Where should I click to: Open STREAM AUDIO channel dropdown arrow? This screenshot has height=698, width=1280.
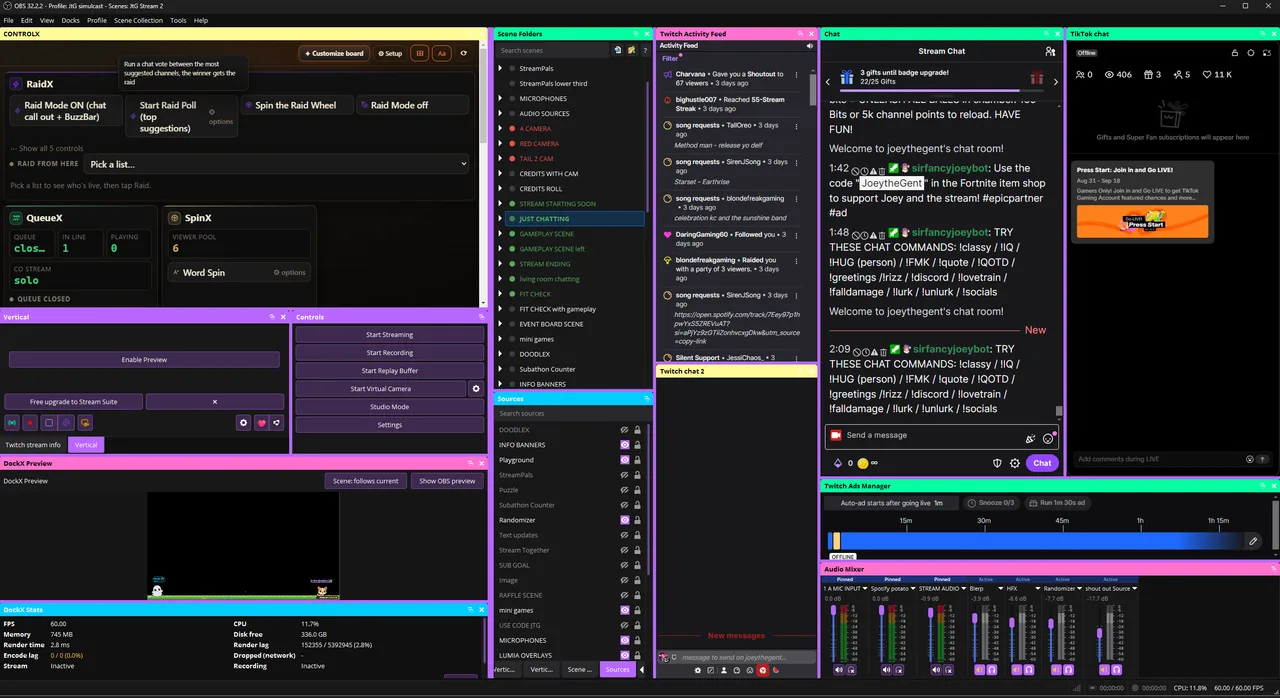click(964, 589)
